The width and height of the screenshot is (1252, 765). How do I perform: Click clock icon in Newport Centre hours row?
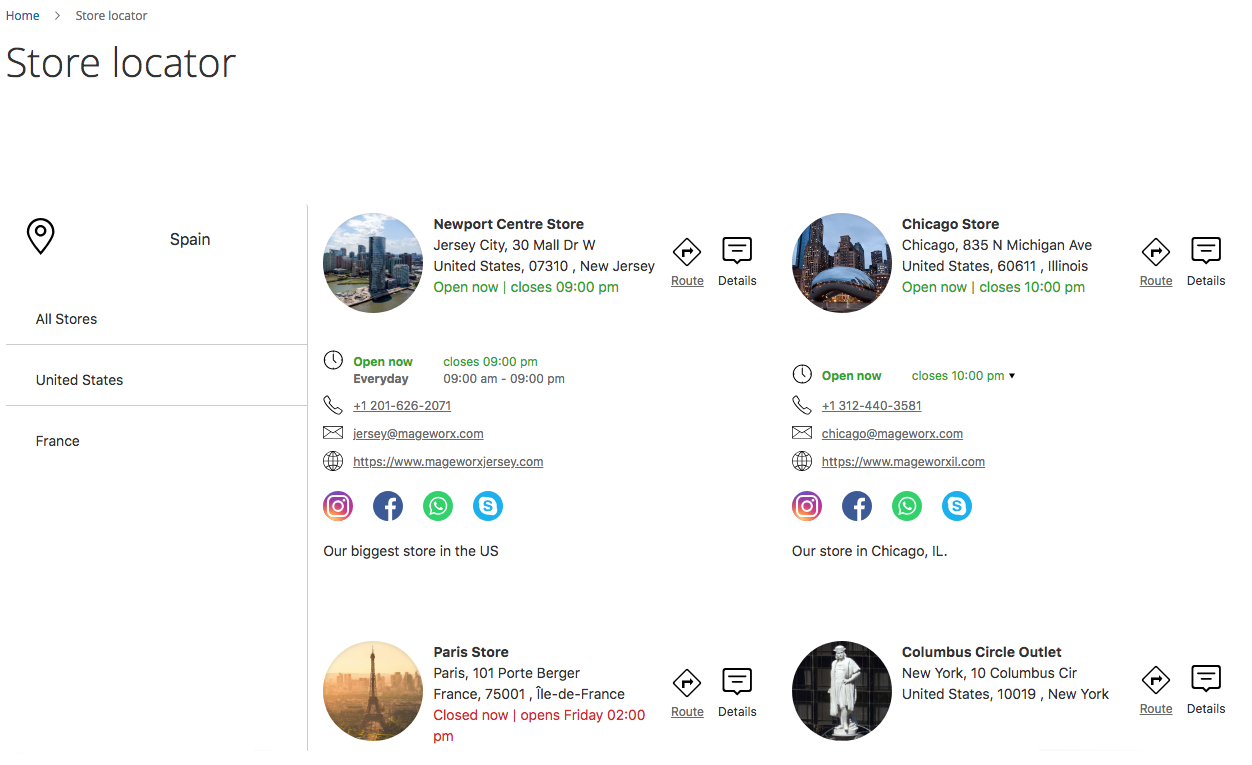pyautogui.click(x=333, y=360)
